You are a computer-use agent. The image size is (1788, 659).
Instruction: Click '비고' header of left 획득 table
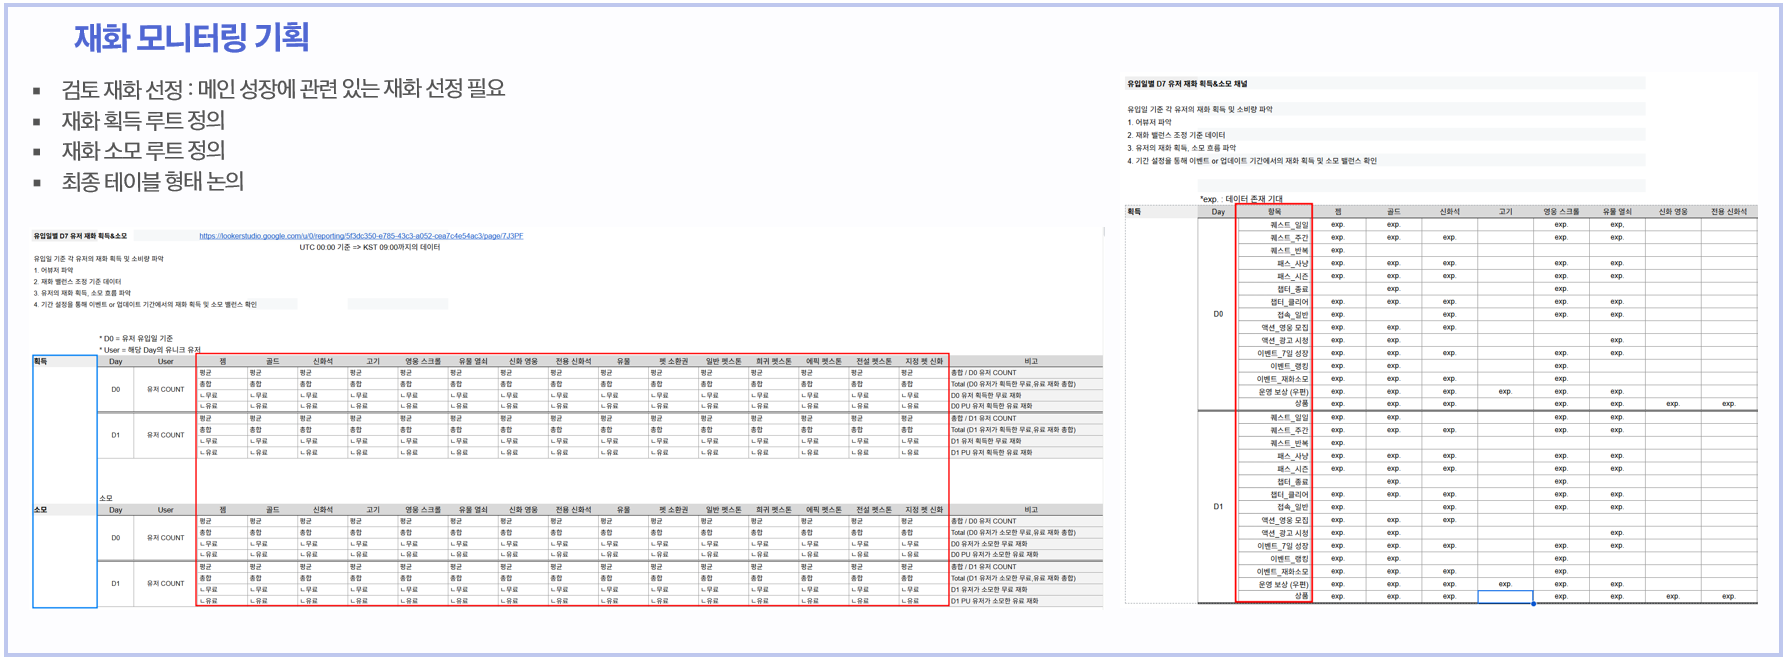1030,361
